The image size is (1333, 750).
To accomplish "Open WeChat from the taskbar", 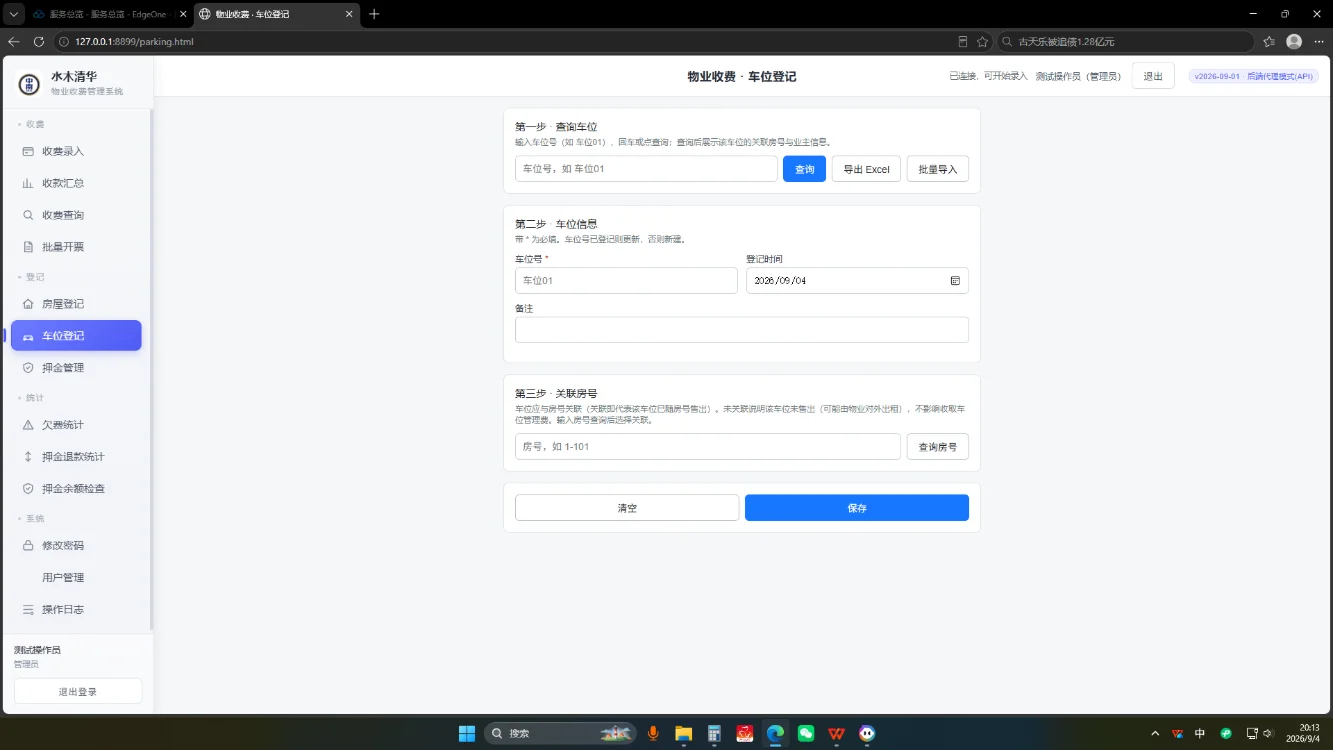I will coord(806,733).
